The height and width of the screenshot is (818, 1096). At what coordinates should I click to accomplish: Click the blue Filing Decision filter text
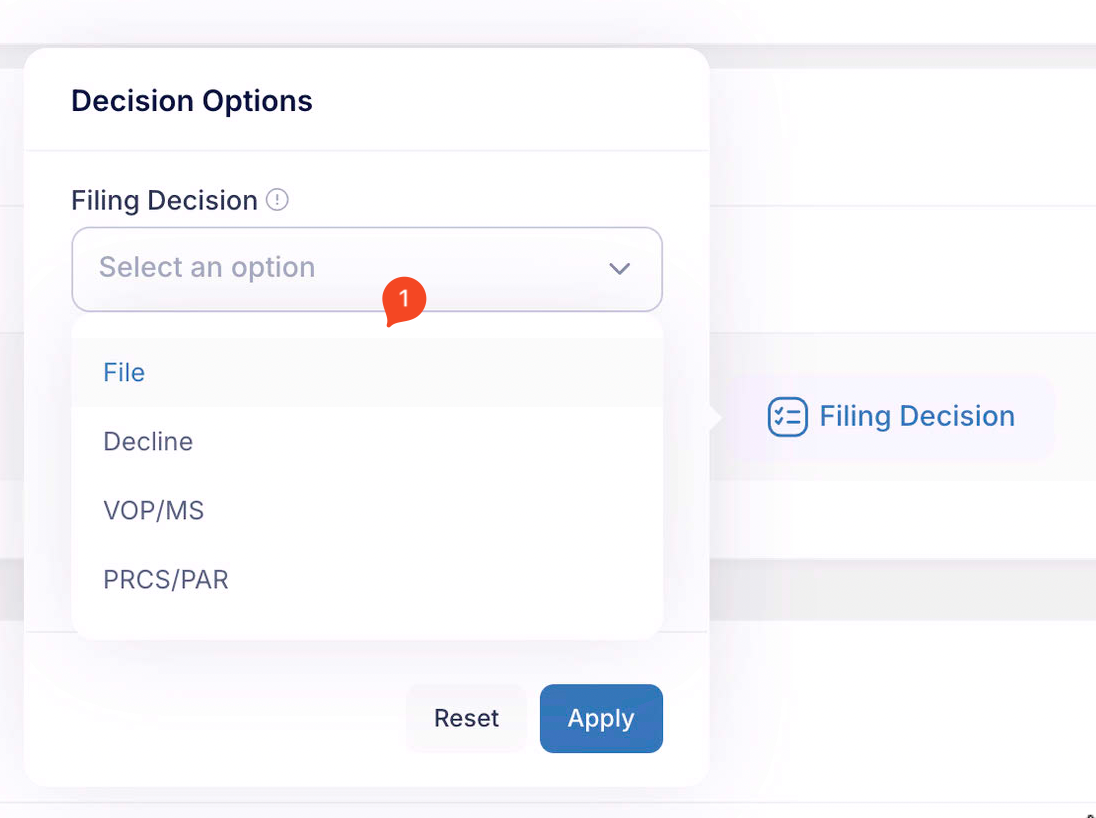(917, 416)
